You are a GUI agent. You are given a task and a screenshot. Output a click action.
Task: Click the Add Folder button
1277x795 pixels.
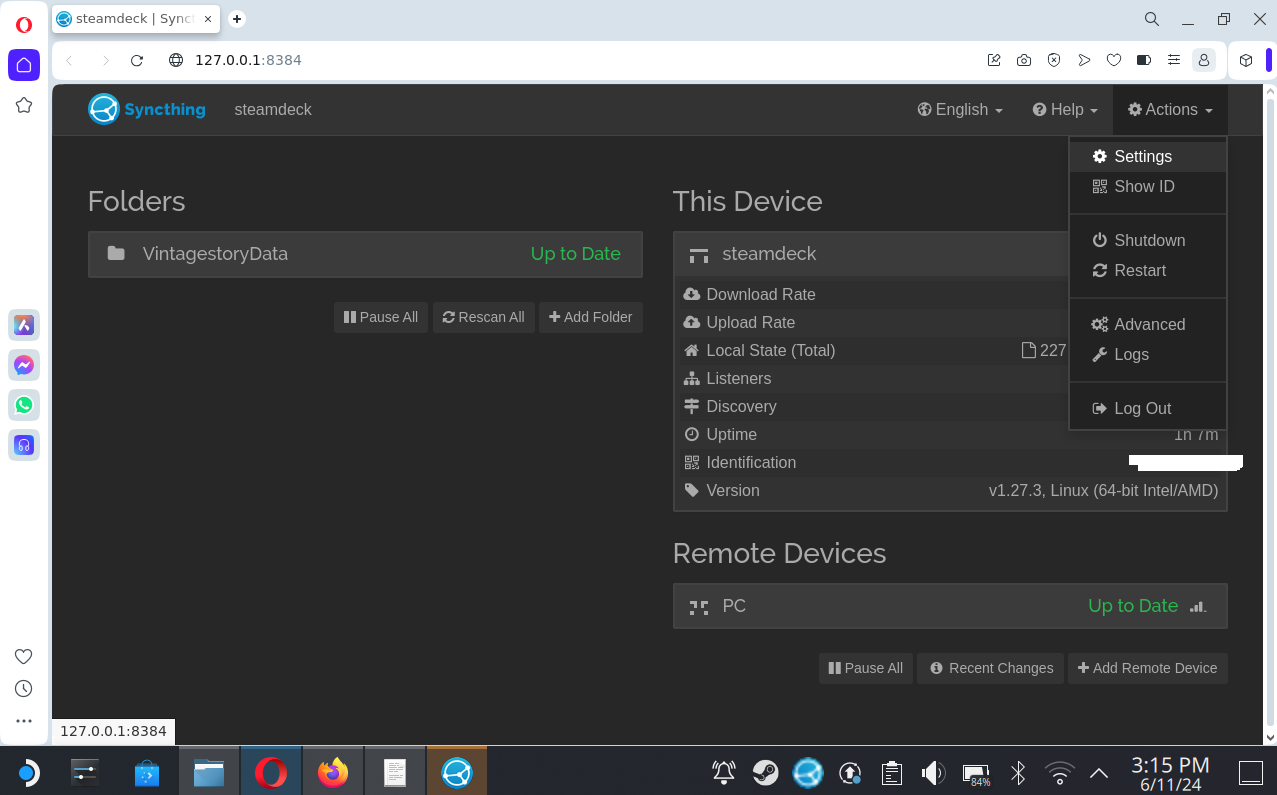click(591, 317)
